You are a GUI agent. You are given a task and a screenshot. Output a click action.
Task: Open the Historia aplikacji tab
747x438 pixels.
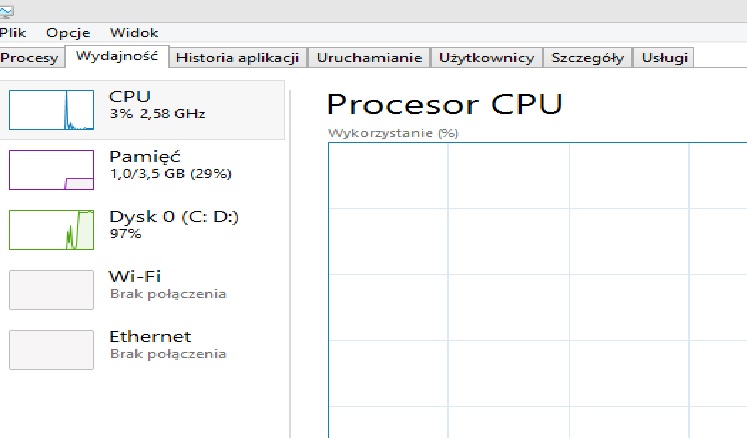238,58
